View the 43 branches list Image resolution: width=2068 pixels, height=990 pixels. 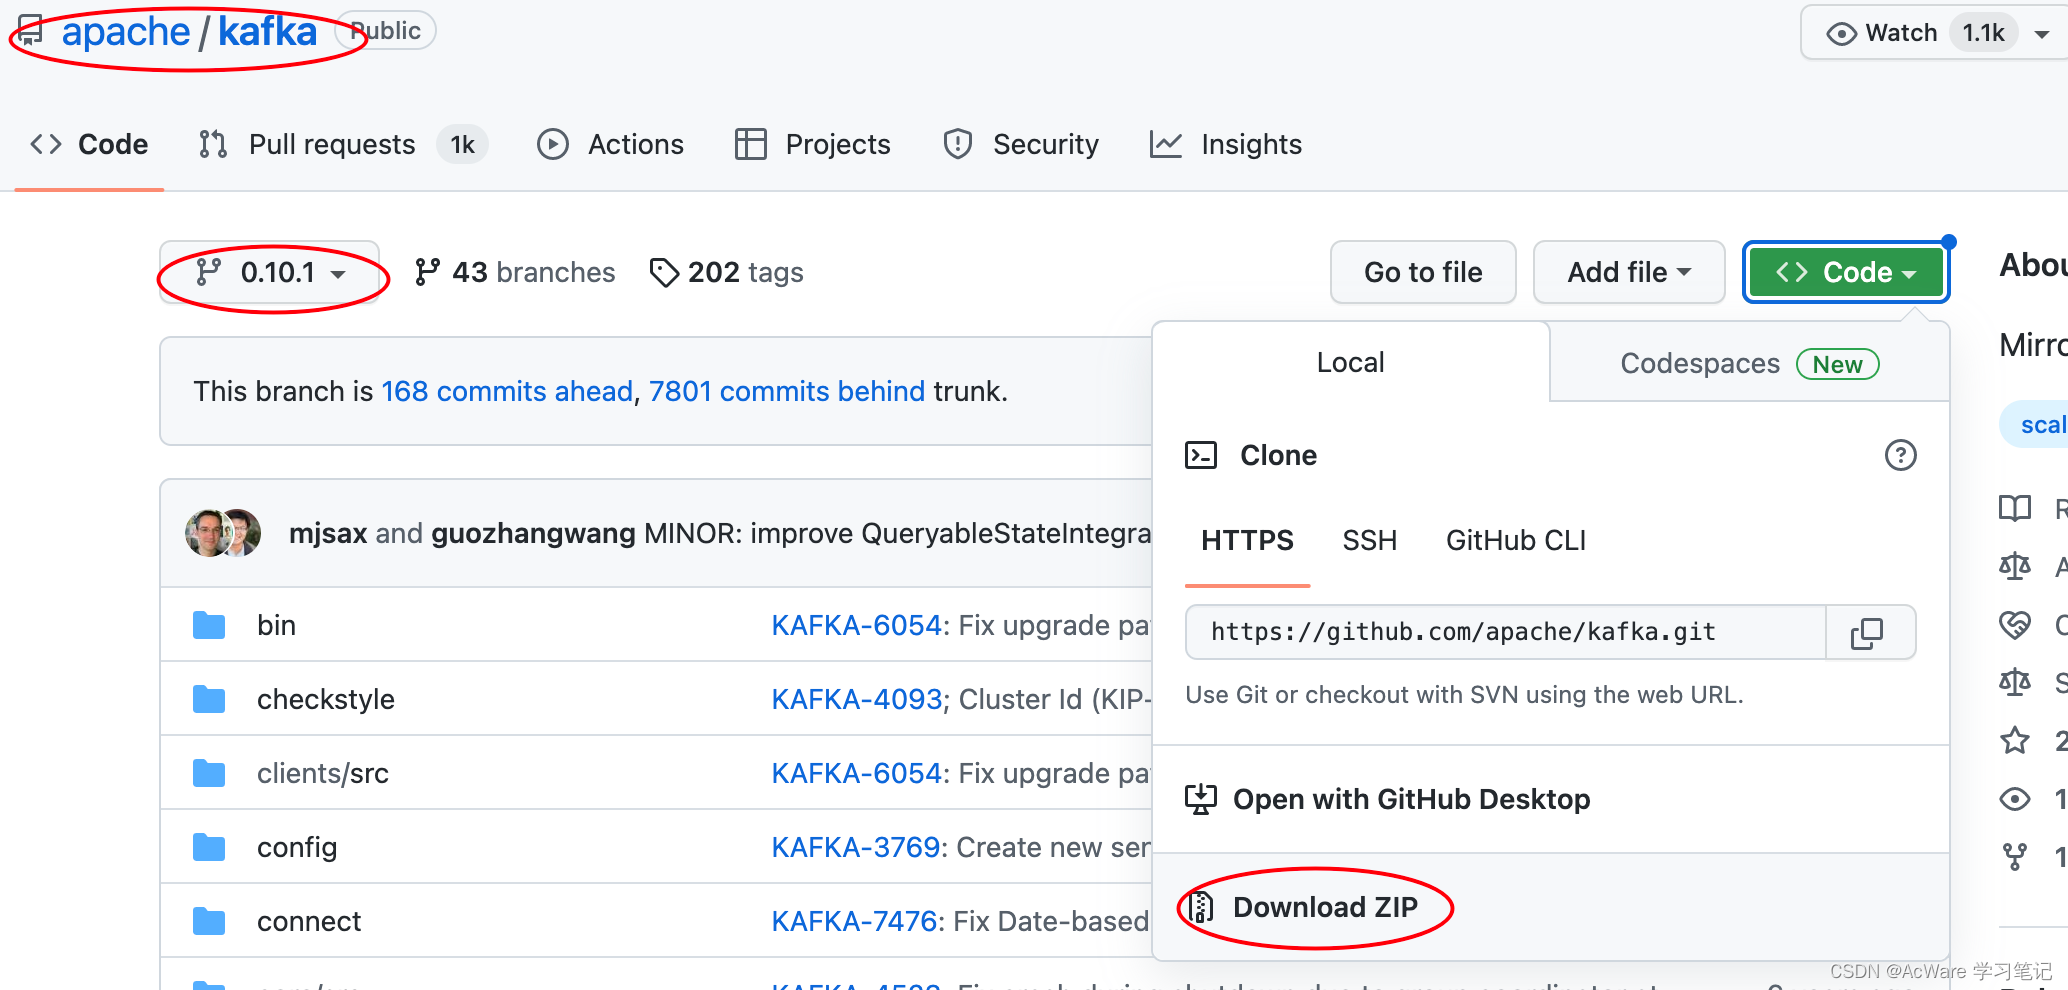point(515,272)
